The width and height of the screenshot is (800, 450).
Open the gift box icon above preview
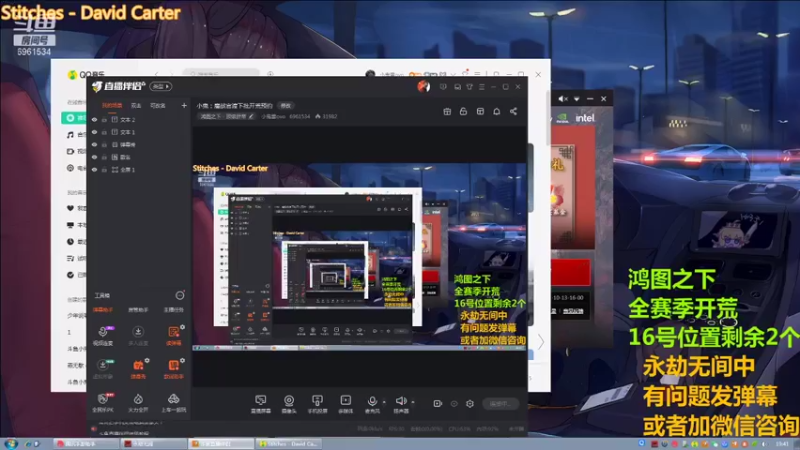pyautogui.click(x=447, y=111)
